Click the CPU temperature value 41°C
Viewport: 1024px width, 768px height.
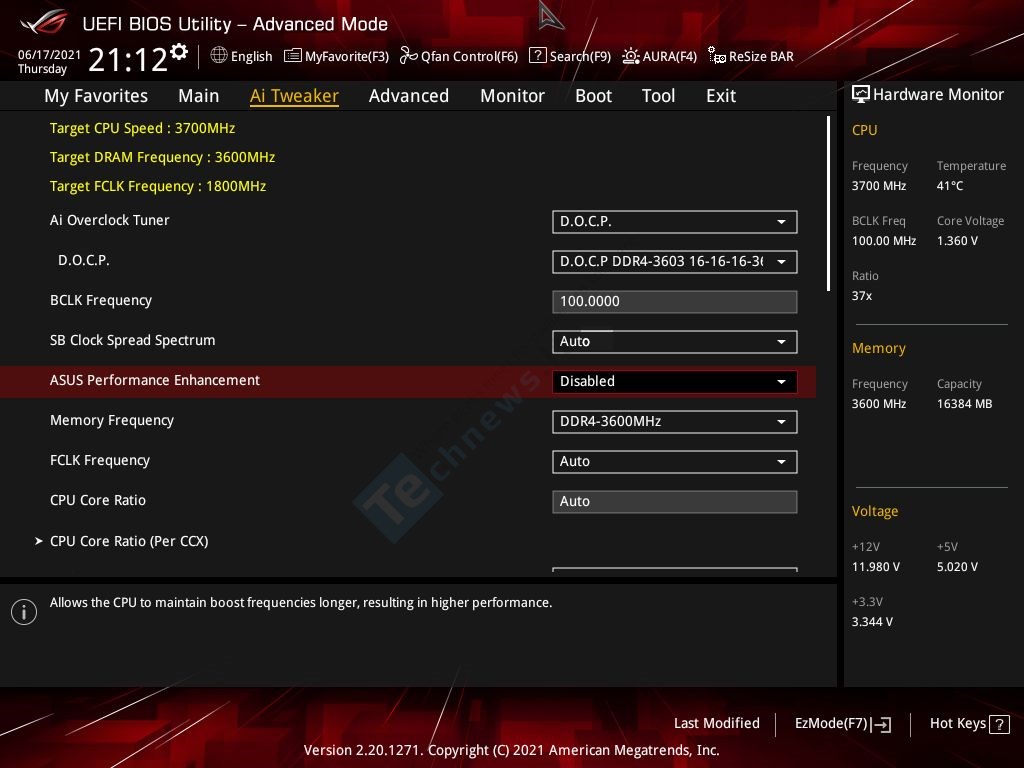point(950,186)
